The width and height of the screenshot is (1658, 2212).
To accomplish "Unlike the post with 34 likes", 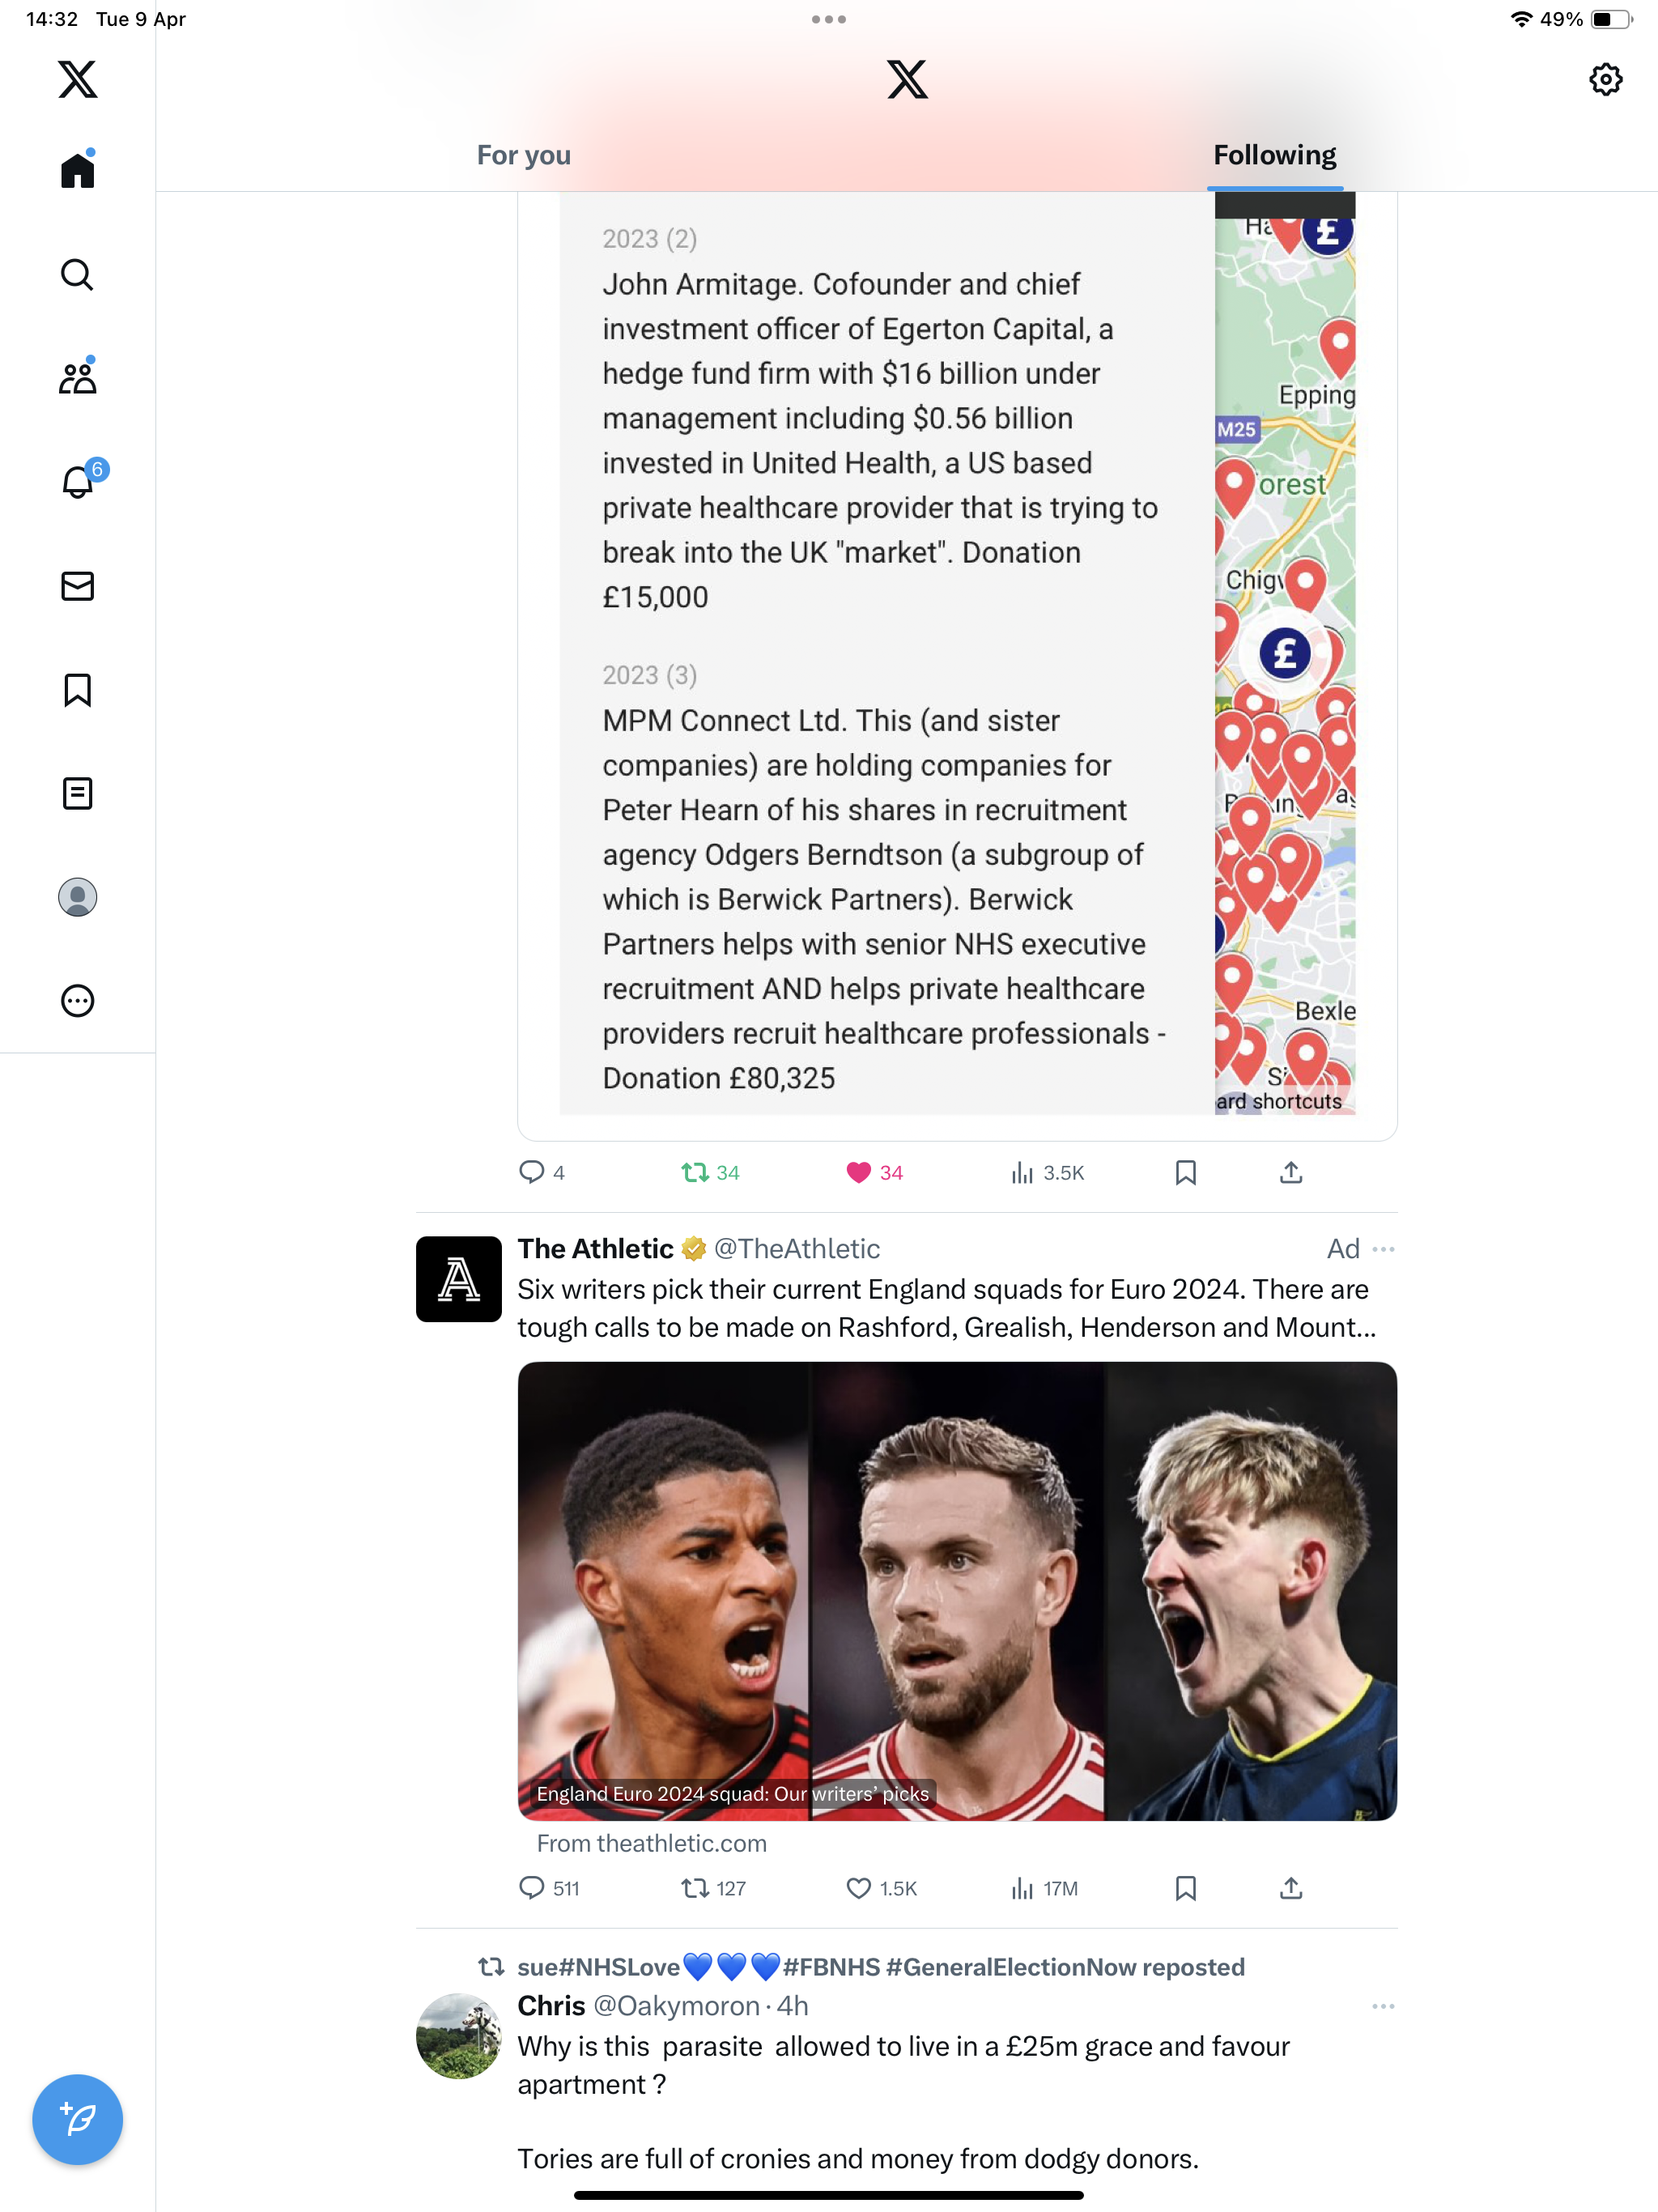I will pos(874,1172).
